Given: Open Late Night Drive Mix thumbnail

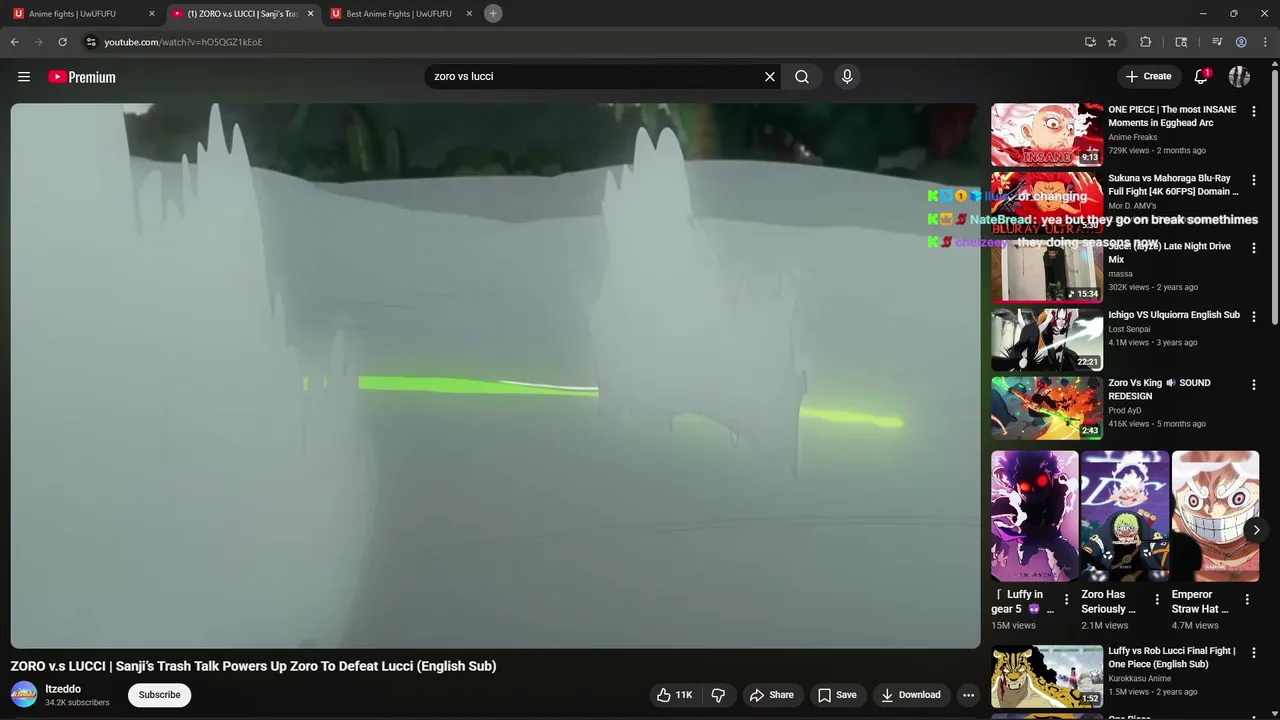Looking at the screenshot, I should point(1047,271).
